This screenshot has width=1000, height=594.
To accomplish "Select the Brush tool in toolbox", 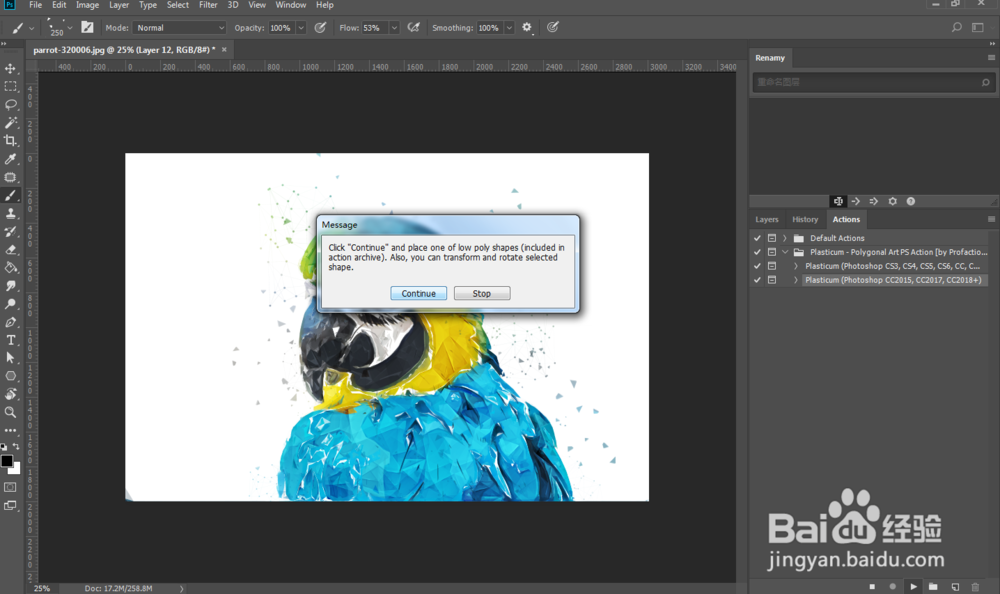I will pyautogui.click(x=10, y=195).
